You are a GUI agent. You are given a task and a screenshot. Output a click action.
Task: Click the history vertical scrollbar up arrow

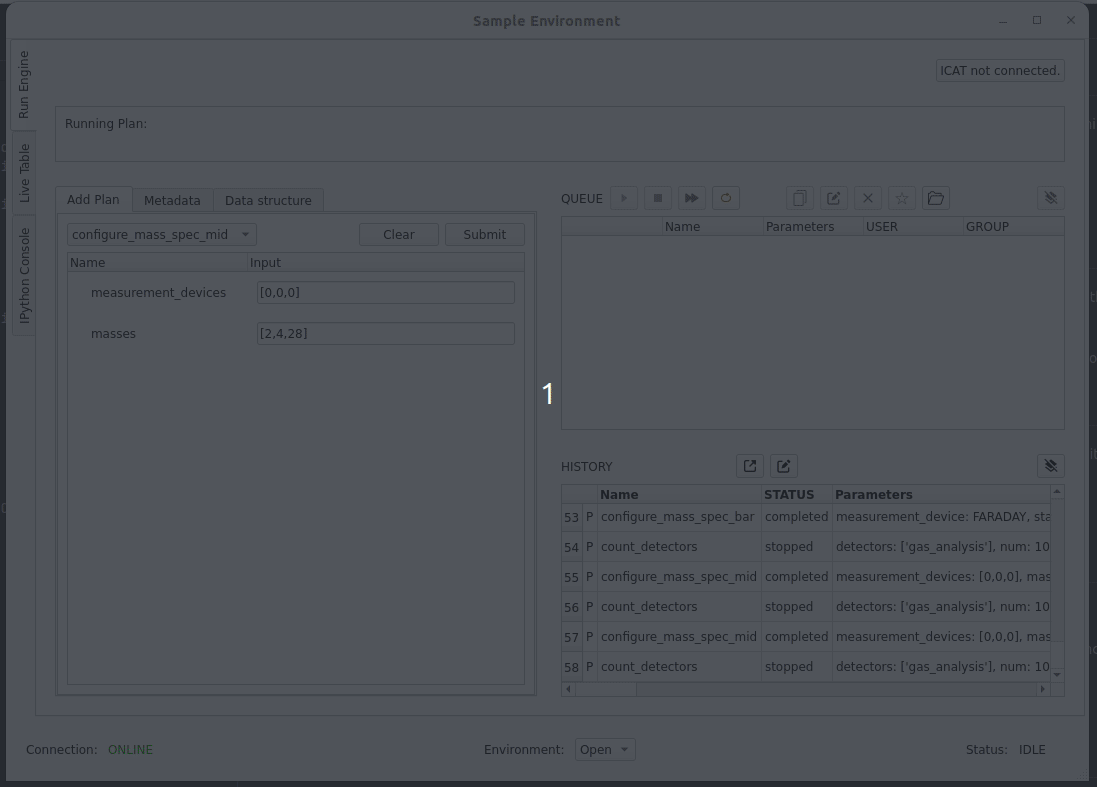coord(1057,492)
